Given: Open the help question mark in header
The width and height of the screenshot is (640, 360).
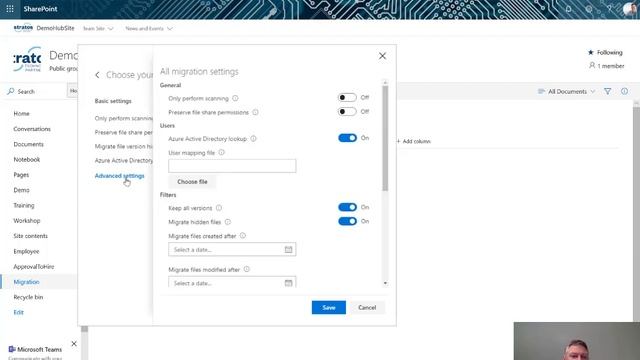Looking at the screenshot, I should pos(609,9).
